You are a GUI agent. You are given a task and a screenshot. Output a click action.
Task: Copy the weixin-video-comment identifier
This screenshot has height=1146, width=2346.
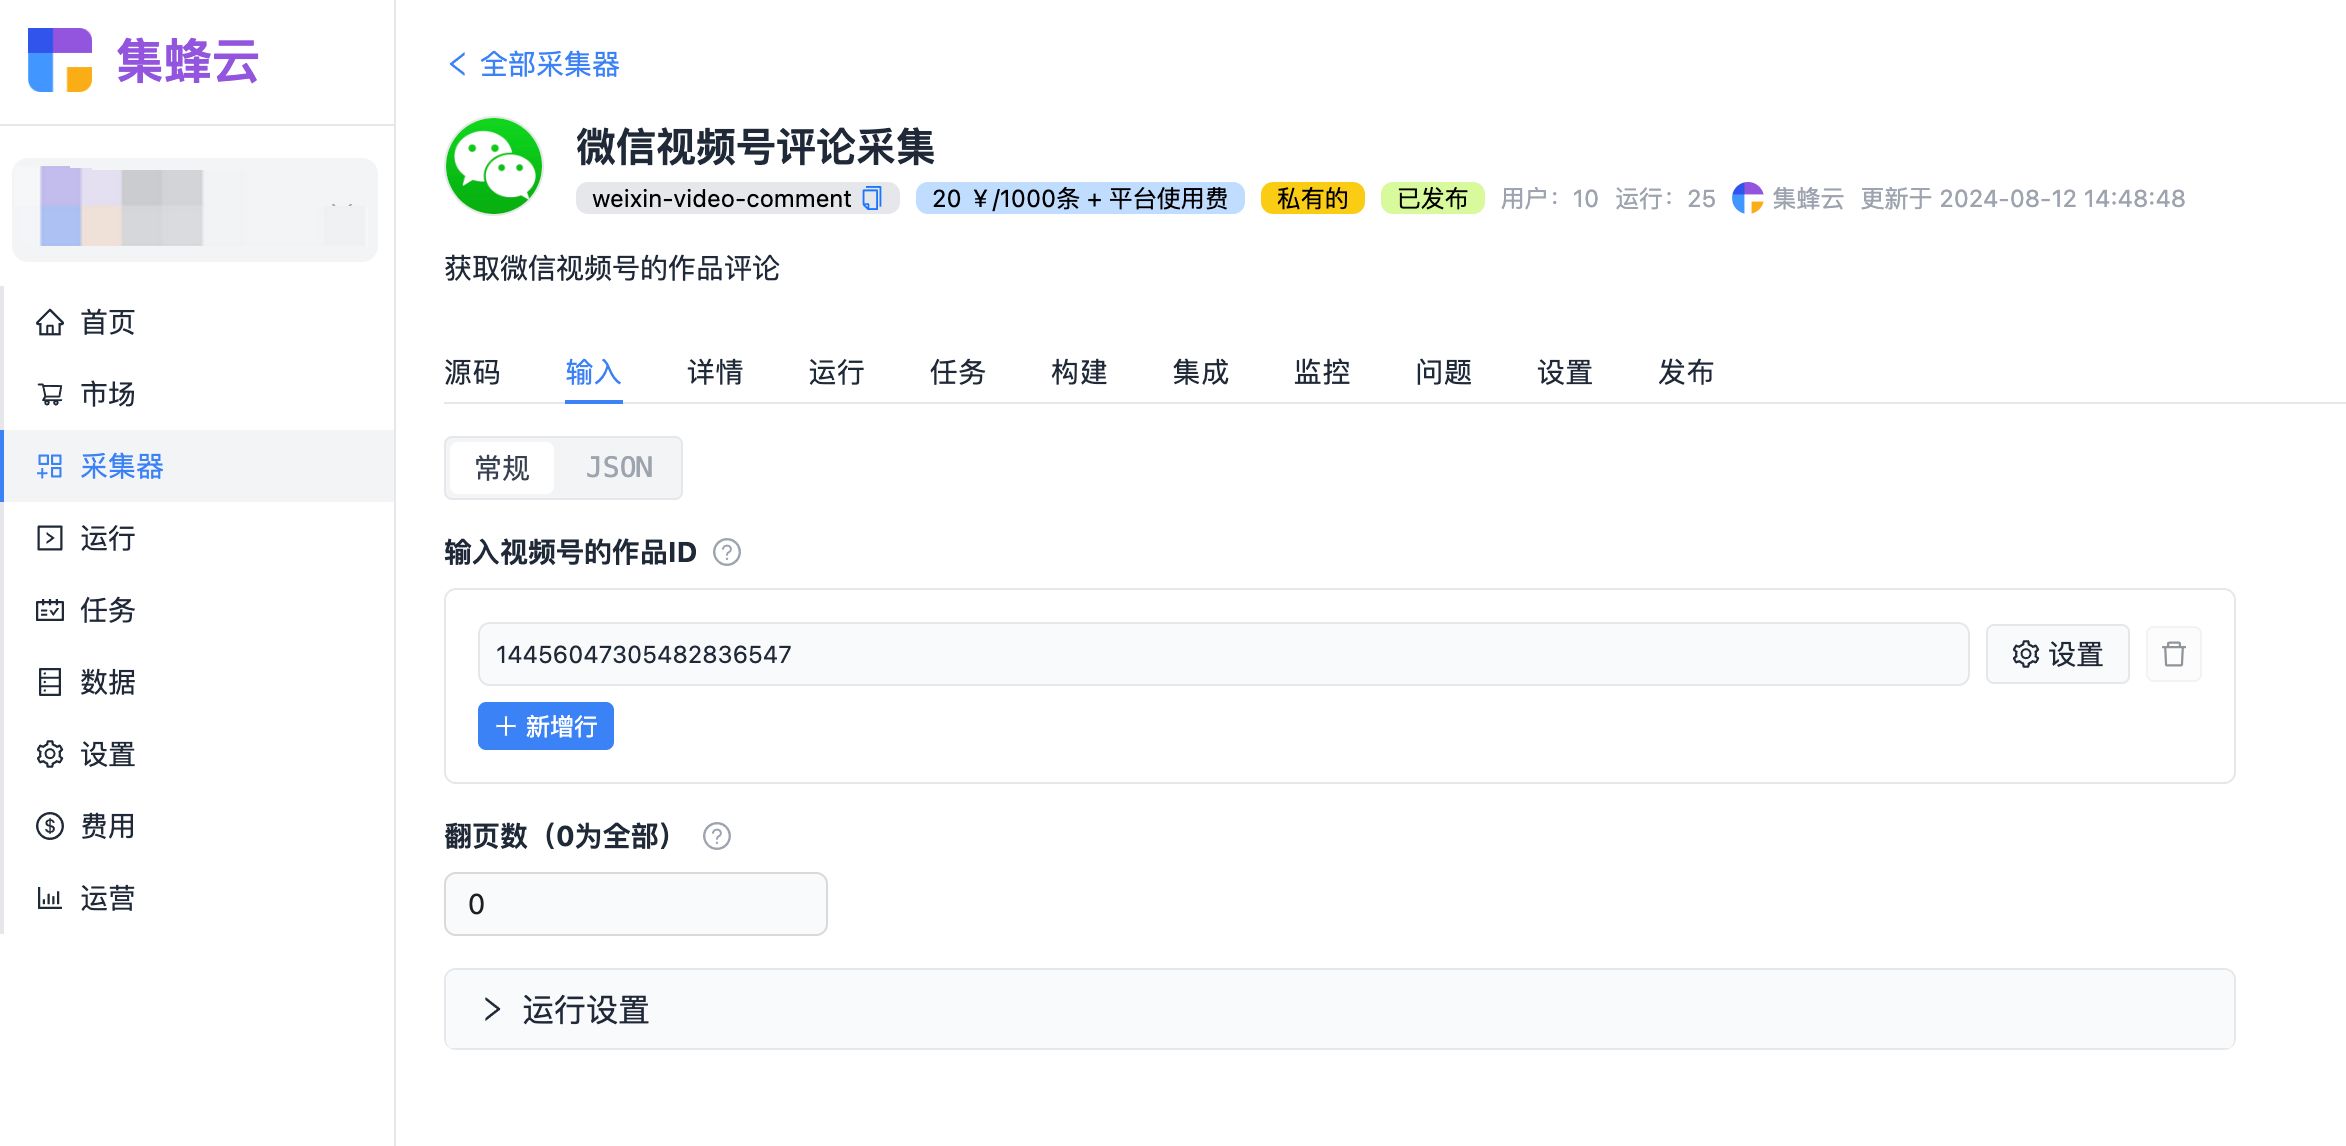pyautogui.click(x=872, y=198)
